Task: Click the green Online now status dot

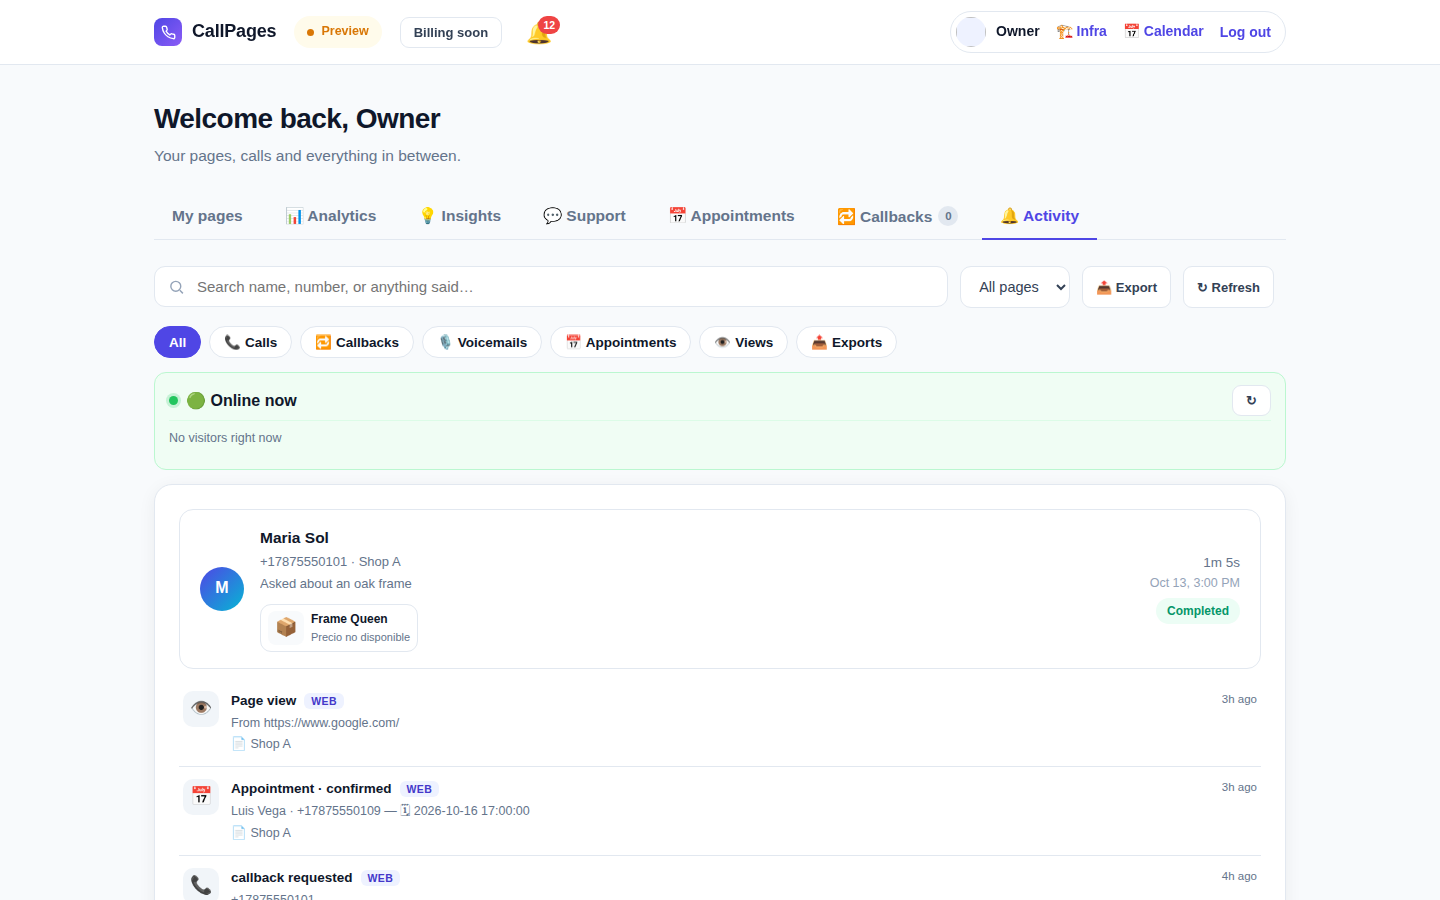Action: 173,400
